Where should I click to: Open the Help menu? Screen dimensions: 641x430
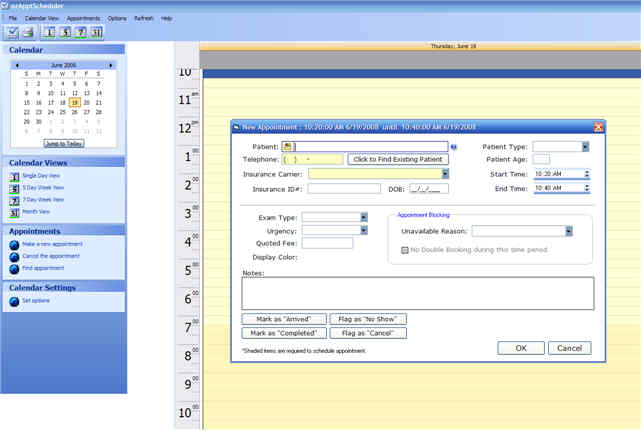tap(166, 18)
